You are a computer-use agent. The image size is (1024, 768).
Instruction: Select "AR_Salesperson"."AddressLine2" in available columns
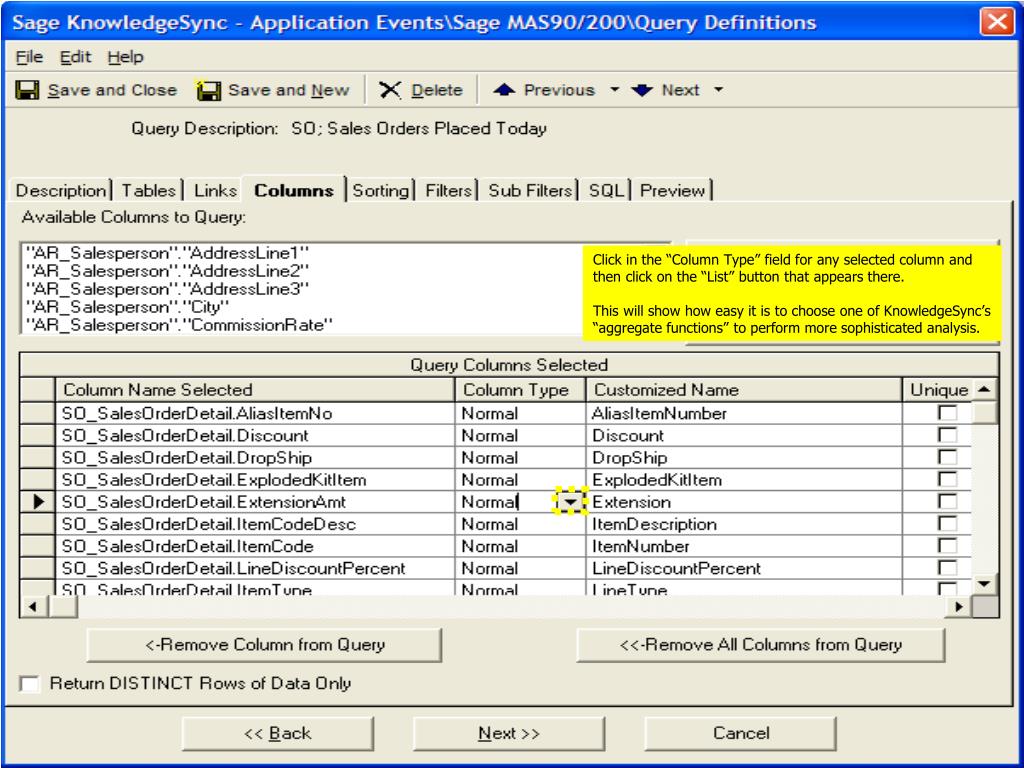tap(167, 270)
